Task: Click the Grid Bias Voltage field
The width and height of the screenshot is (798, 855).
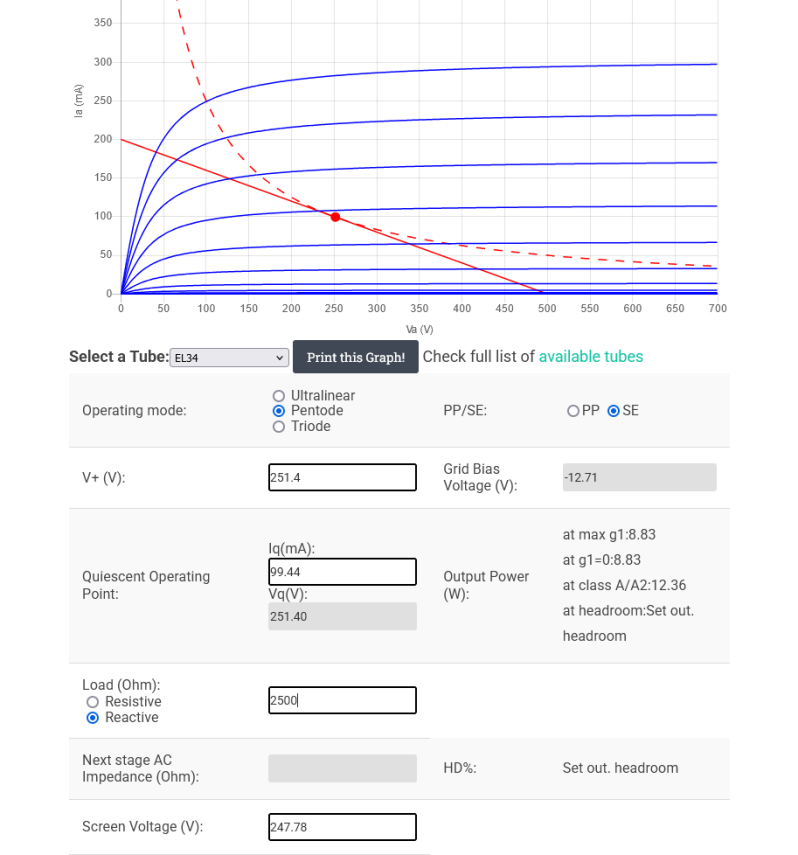Action: point(639,478)
